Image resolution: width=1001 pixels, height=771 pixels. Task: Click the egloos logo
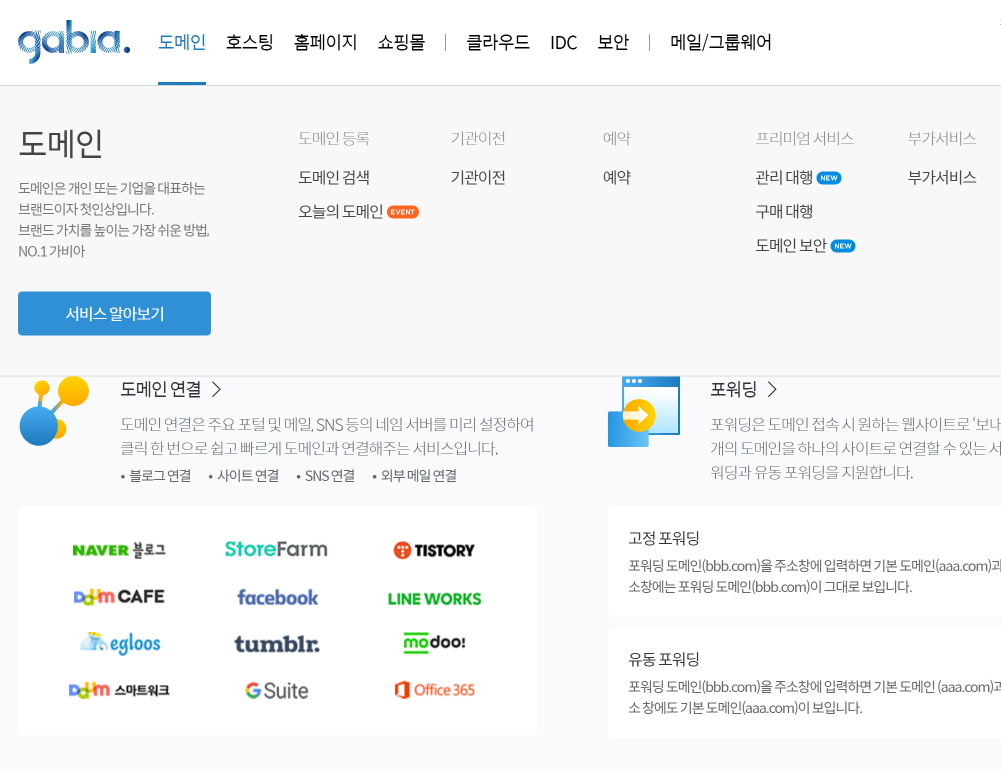[x=120, y=643]
